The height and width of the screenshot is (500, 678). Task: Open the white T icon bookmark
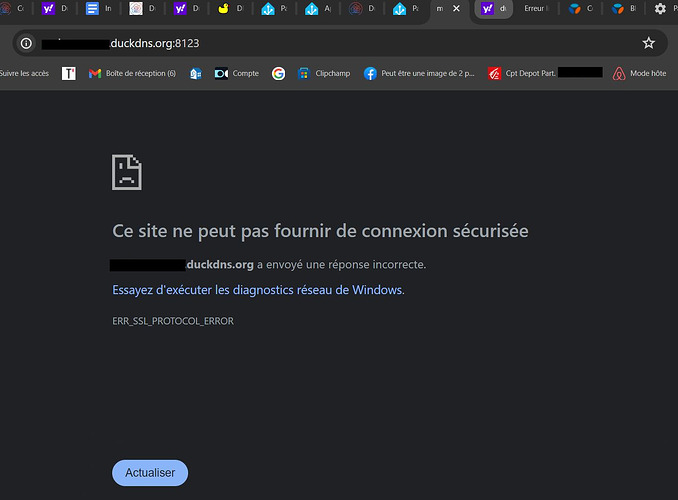coord(69,74)
